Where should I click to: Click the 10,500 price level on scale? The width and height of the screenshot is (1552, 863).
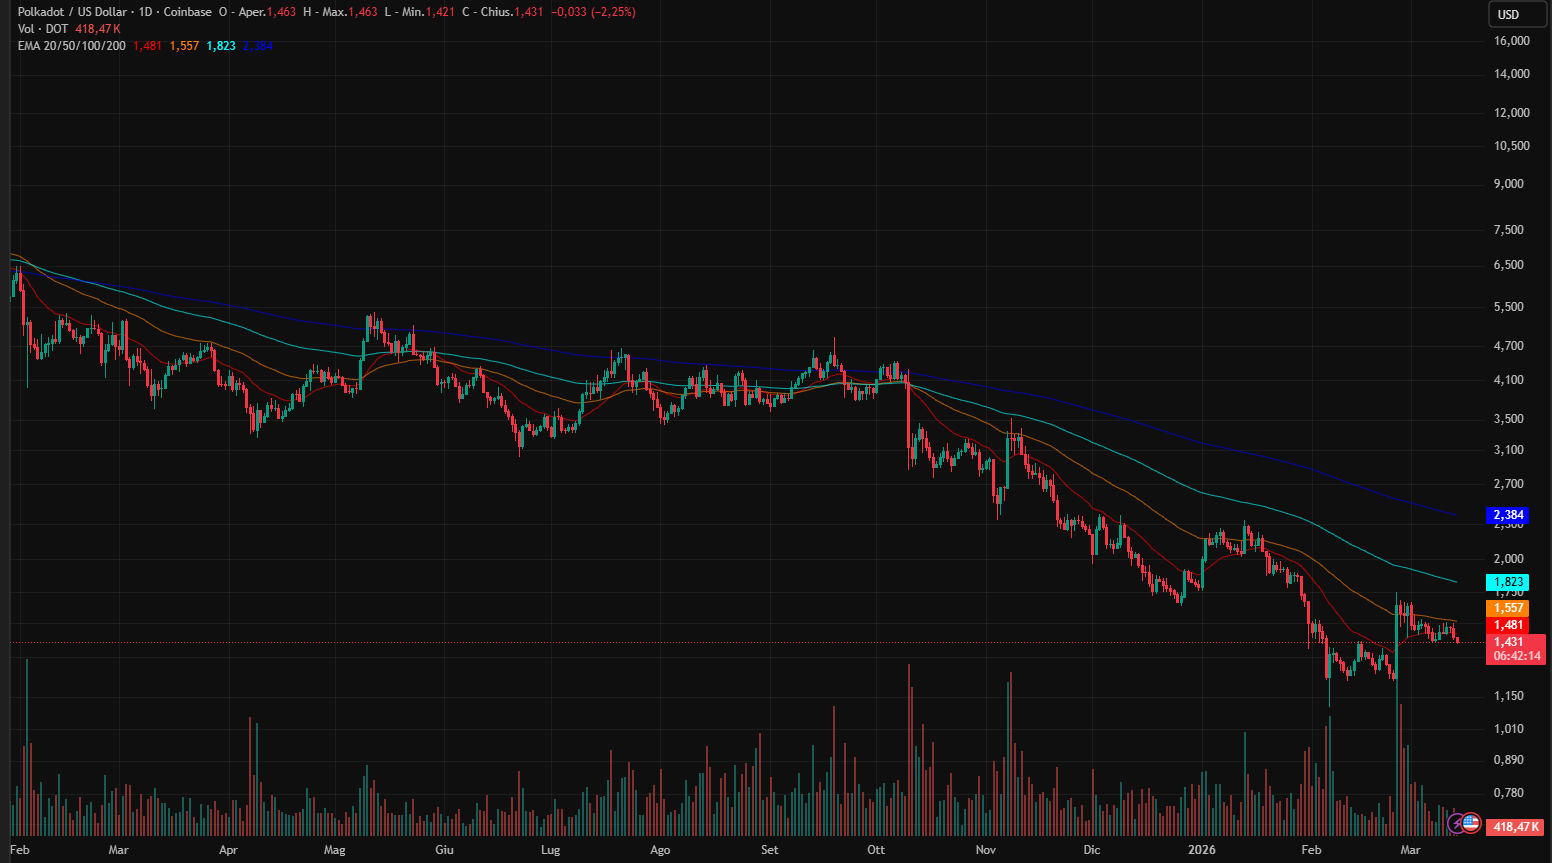pyautogui.click(x=1512, y=146)
